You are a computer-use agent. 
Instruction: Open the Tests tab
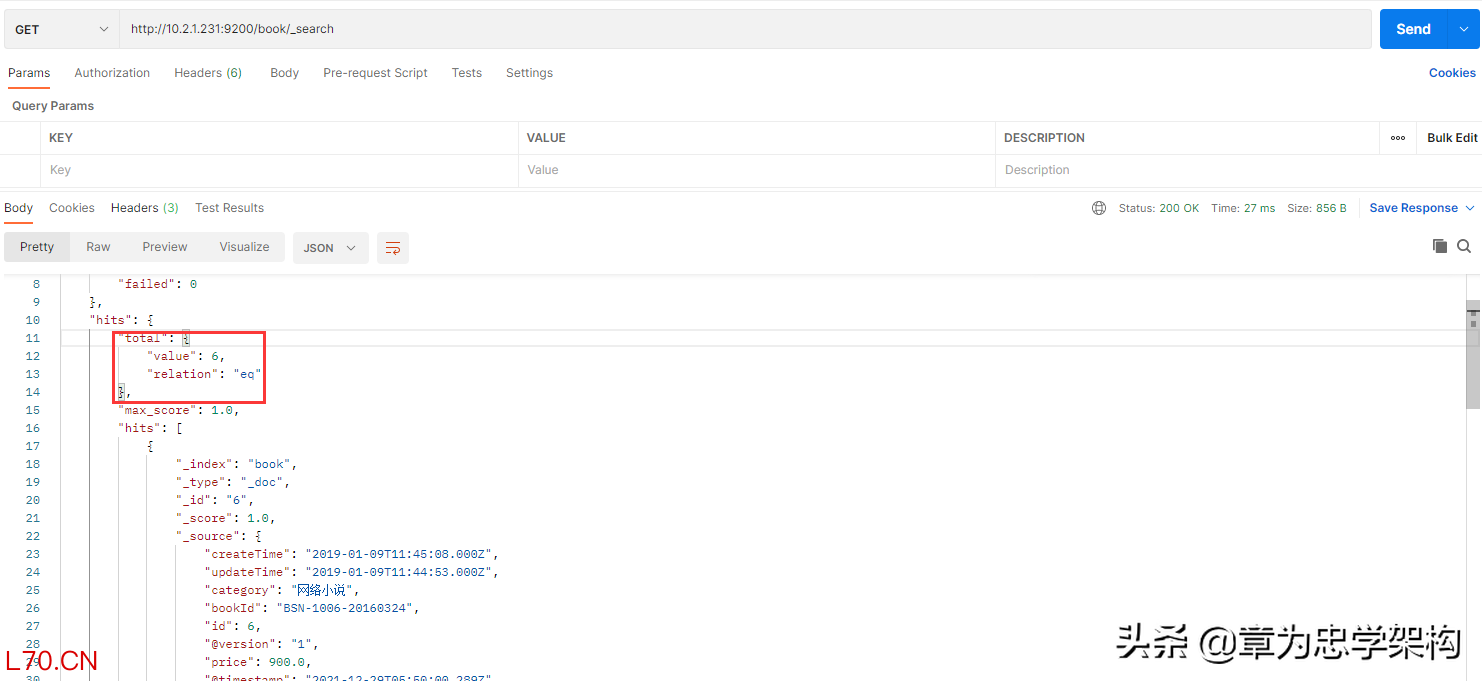467,73
